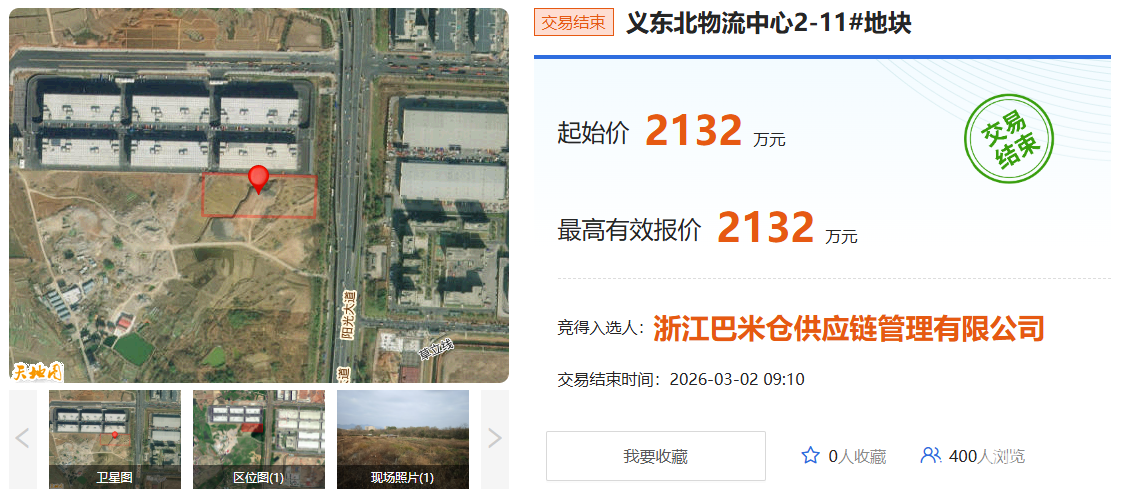Click the 0人收藏 count text
The width and height of the screenshot is (1122, 499).
coord(857,456)
